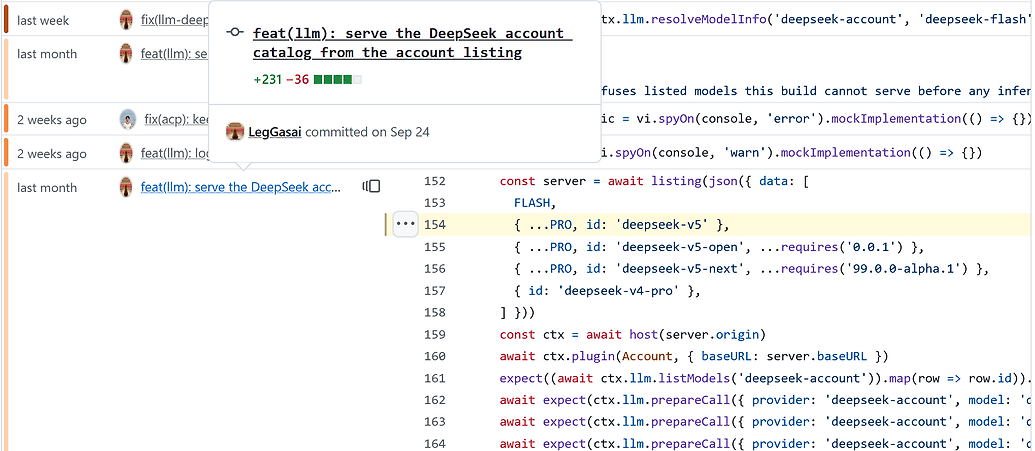Click line number 161
The width and height of the screenshot is (1035, 451).
click(435, 378)
